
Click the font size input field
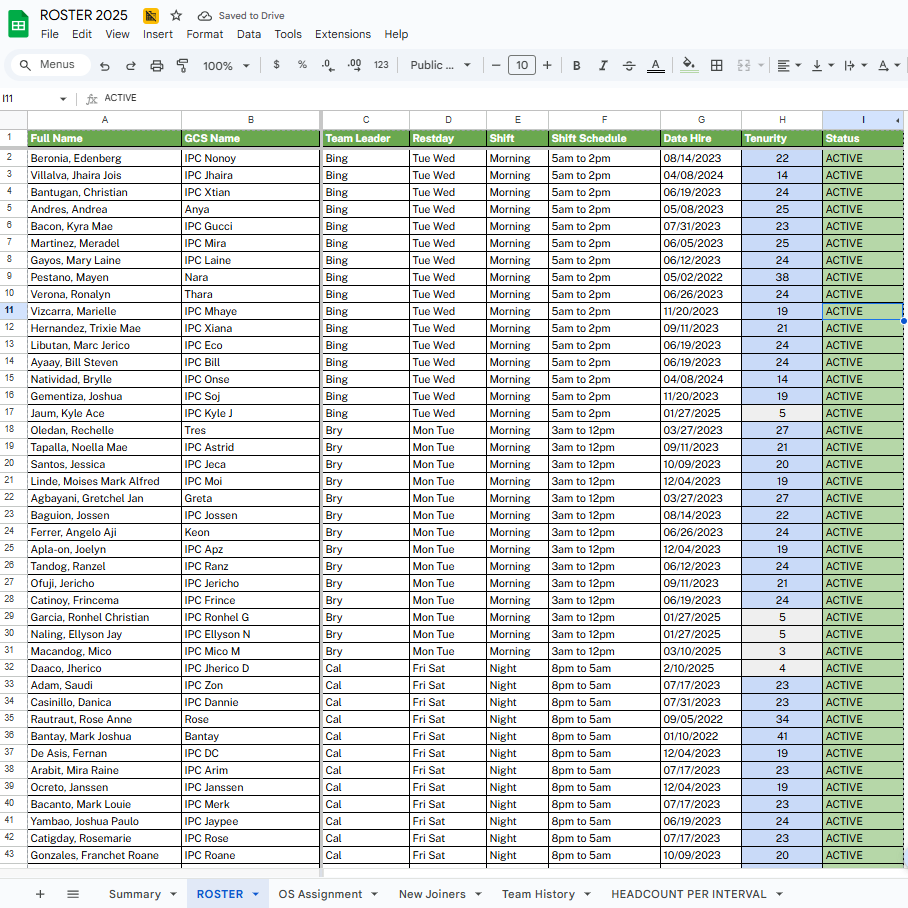[x=522, y=65]
